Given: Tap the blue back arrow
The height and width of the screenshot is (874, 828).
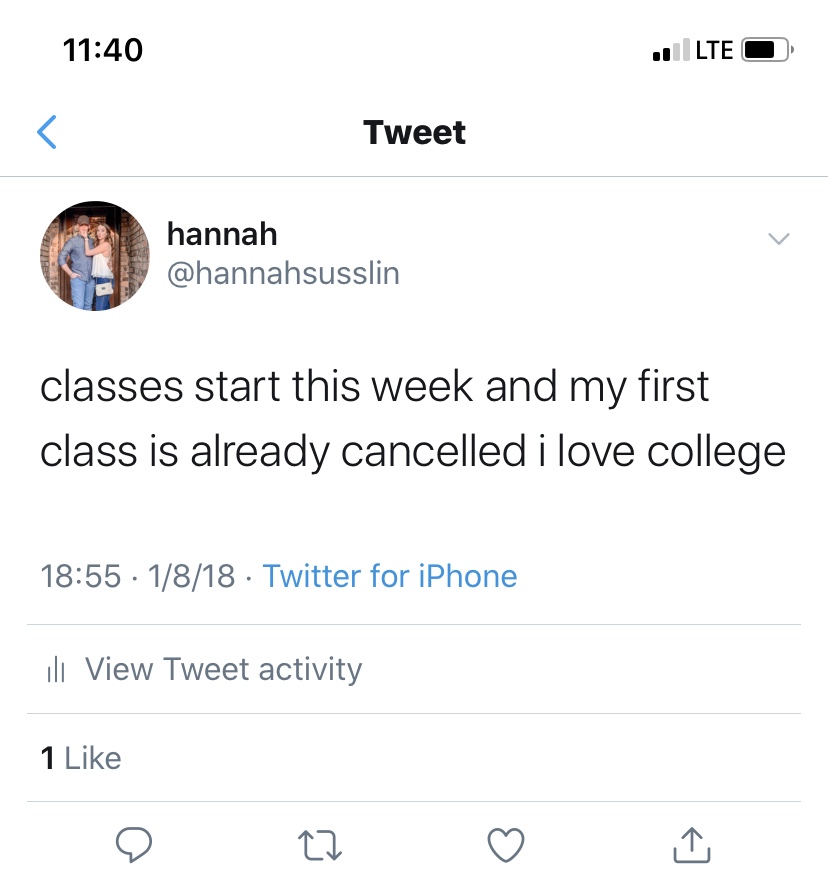Looking at the screenshot, I should [47, 132].
